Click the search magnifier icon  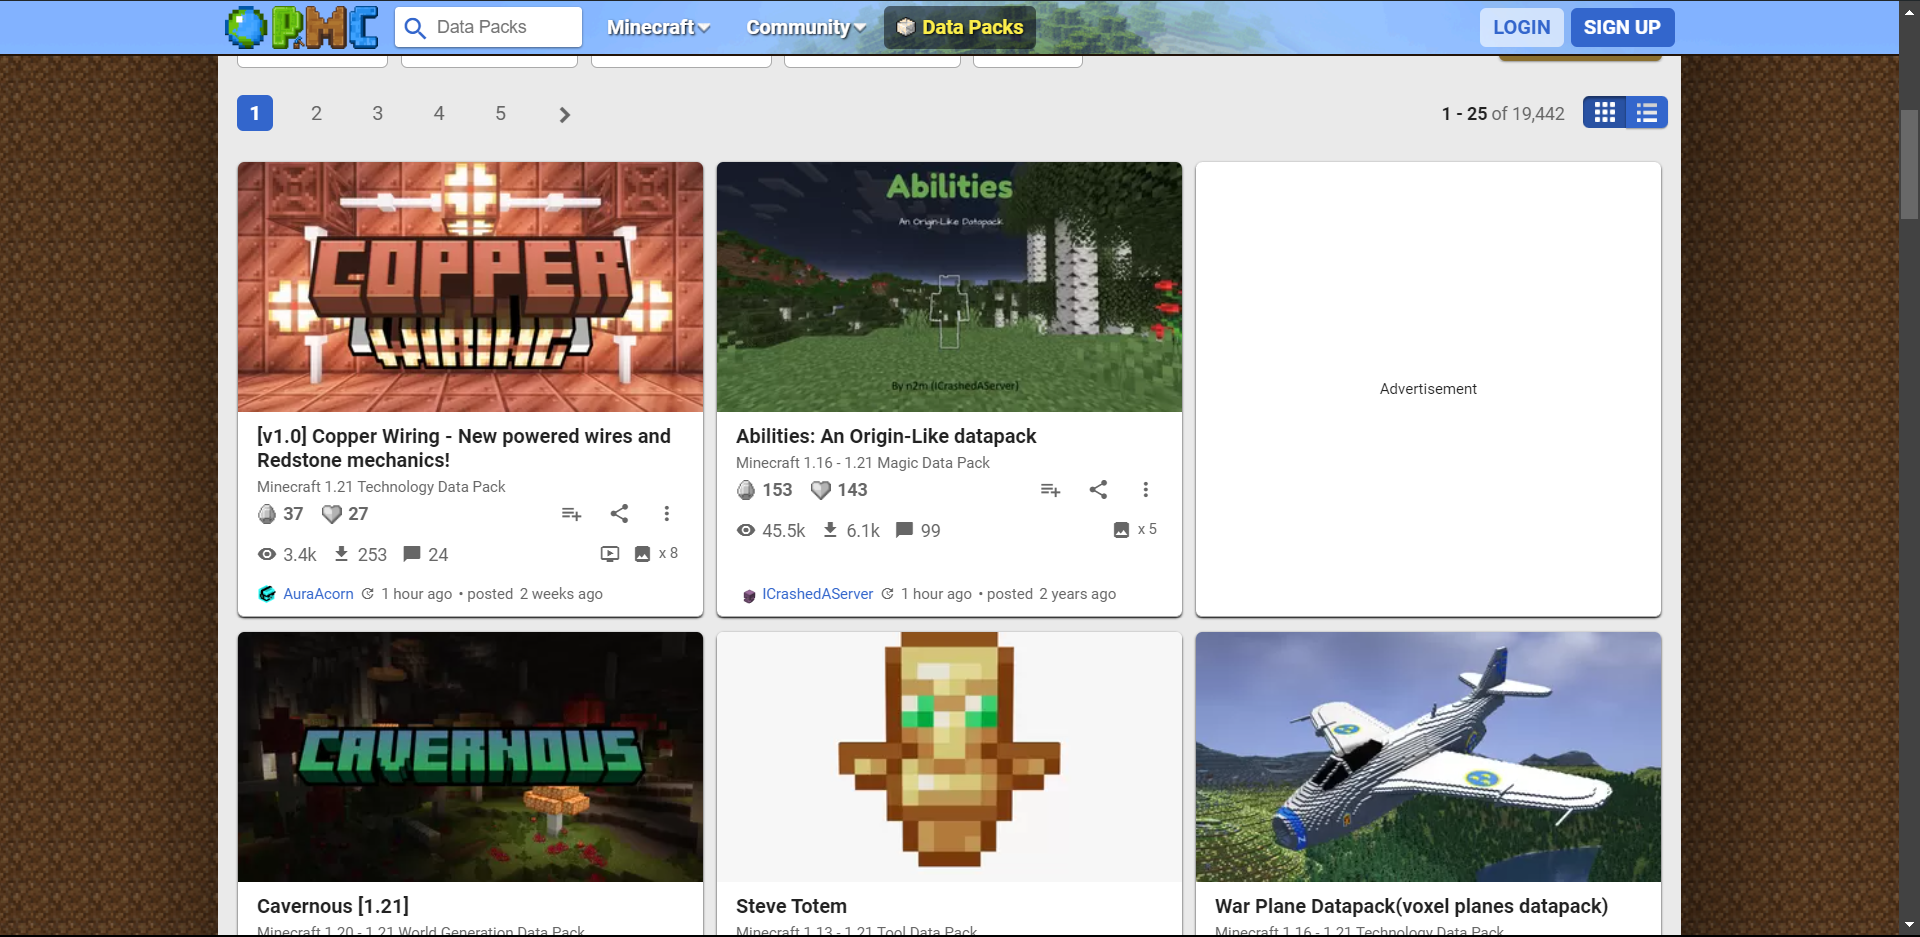415,28
